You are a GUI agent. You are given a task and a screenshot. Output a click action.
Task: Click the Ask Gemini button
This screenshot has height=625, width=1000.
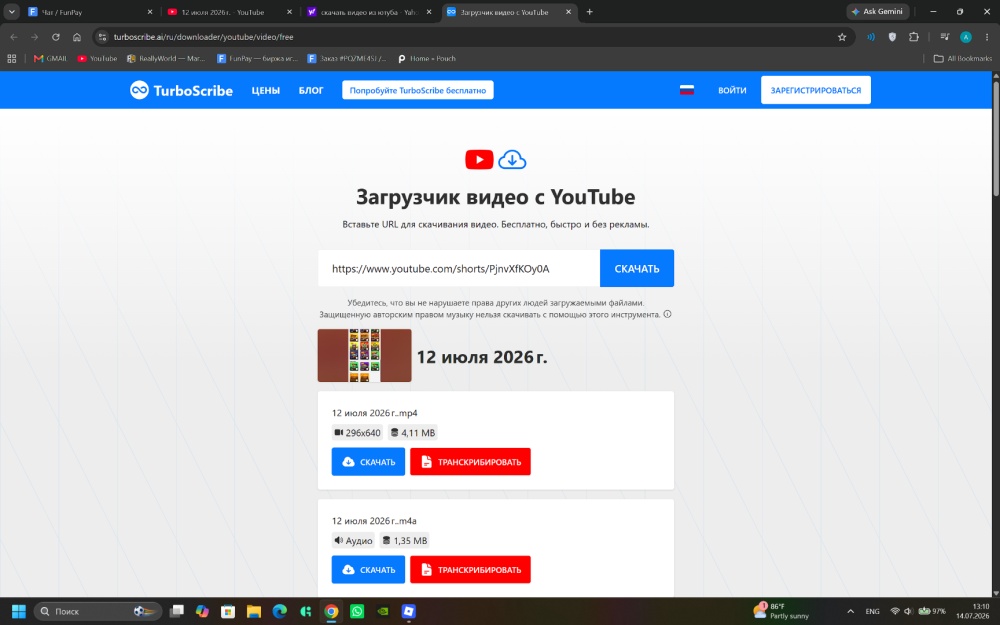pos(877,11)
